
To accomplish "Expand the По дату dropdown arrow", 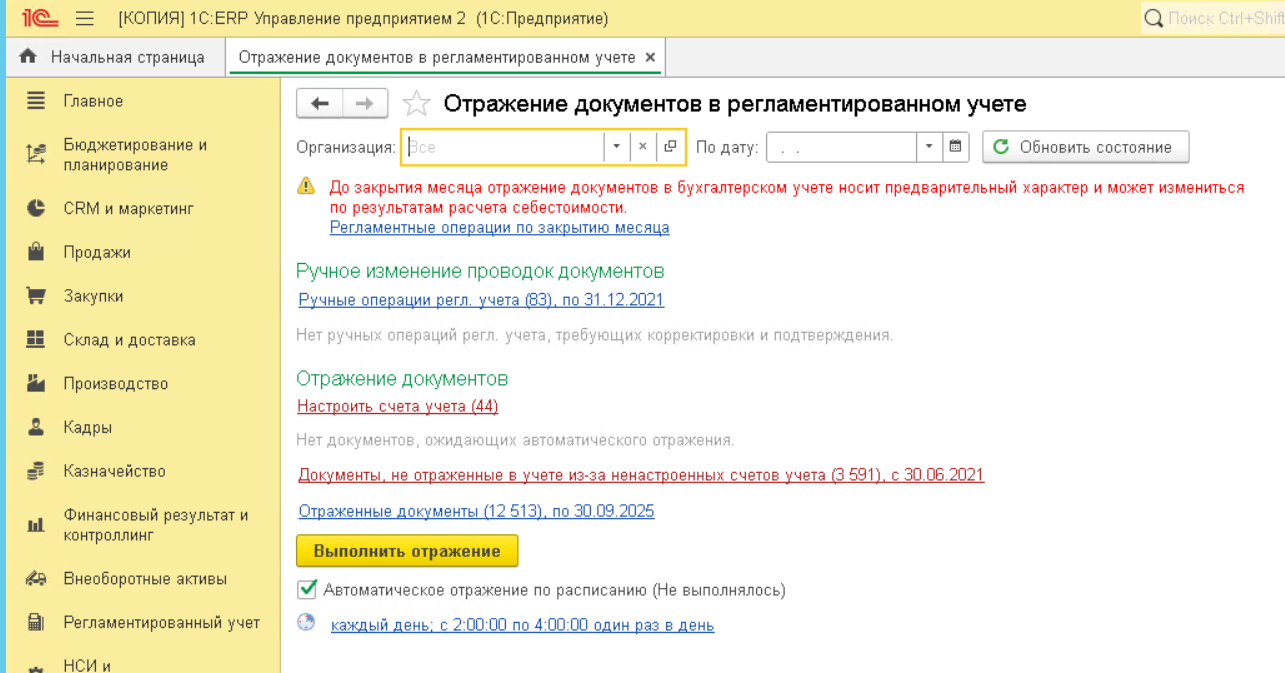I will [x=930, y=147].
